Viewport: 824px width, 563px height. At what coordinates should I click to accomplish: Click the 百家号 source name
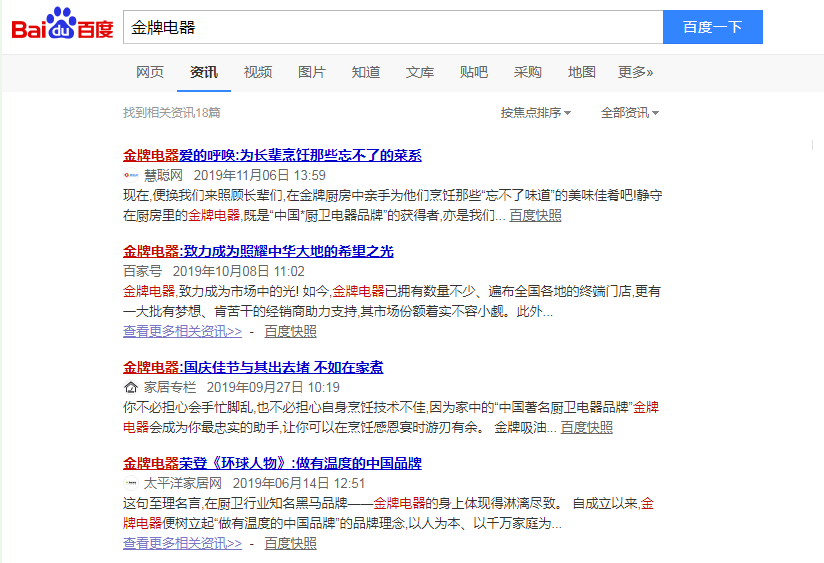(x=142, y=271)
